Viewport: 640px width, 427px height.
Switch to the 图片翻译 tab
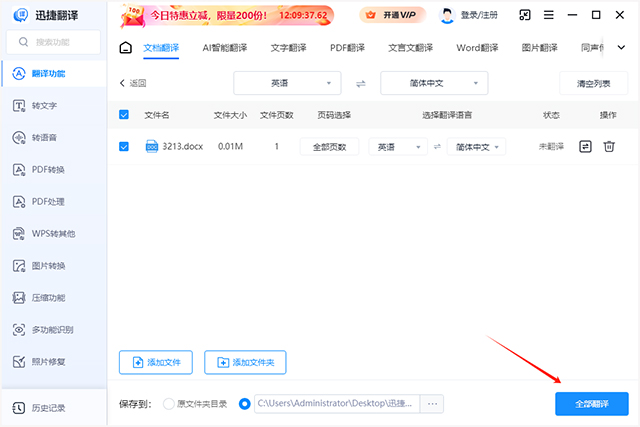540,48
